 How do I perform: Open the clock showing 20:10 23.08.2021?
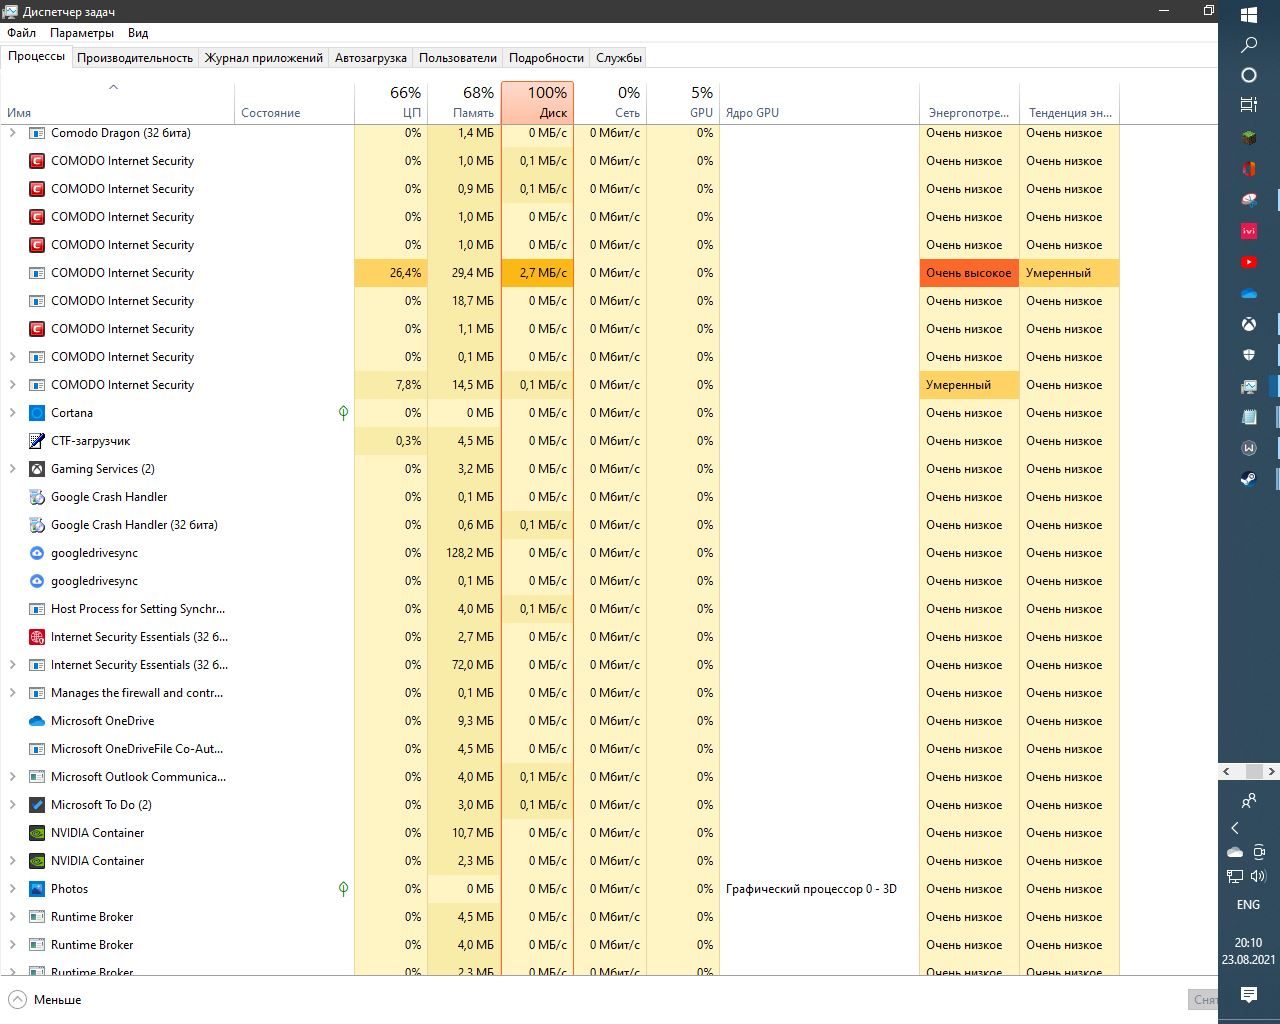pyautogui.click(x=1248, y=951)
